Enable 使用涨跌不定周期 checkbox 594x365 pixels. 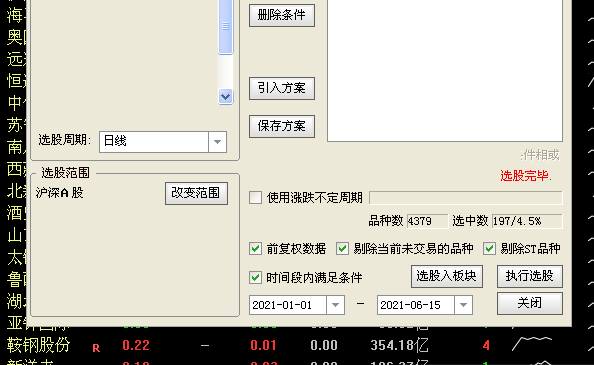[x=255, y=197]
